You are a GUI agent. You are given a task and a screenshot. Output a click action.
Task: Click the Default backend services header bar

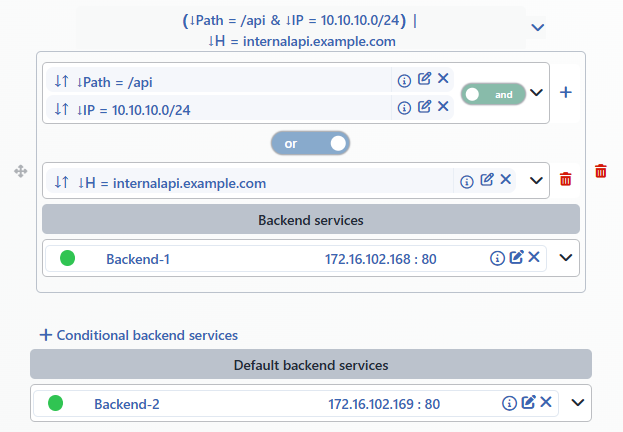pyautogui.click(x=311, y=364)
